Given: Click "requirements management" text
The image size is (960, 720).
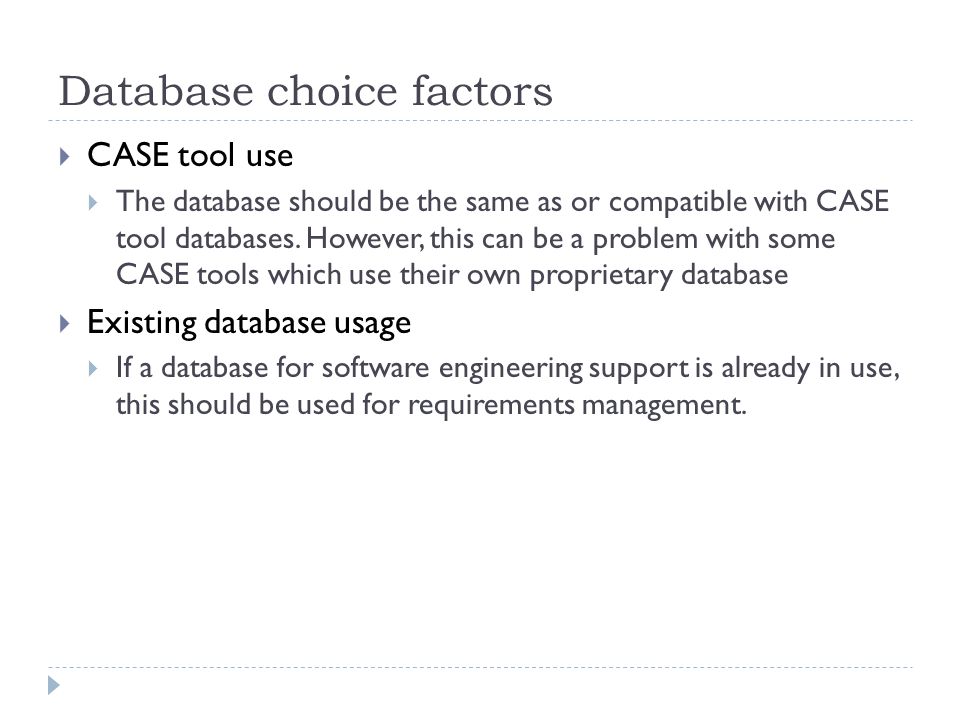Looking at the screenshot, I should click(x=577, y=405).
